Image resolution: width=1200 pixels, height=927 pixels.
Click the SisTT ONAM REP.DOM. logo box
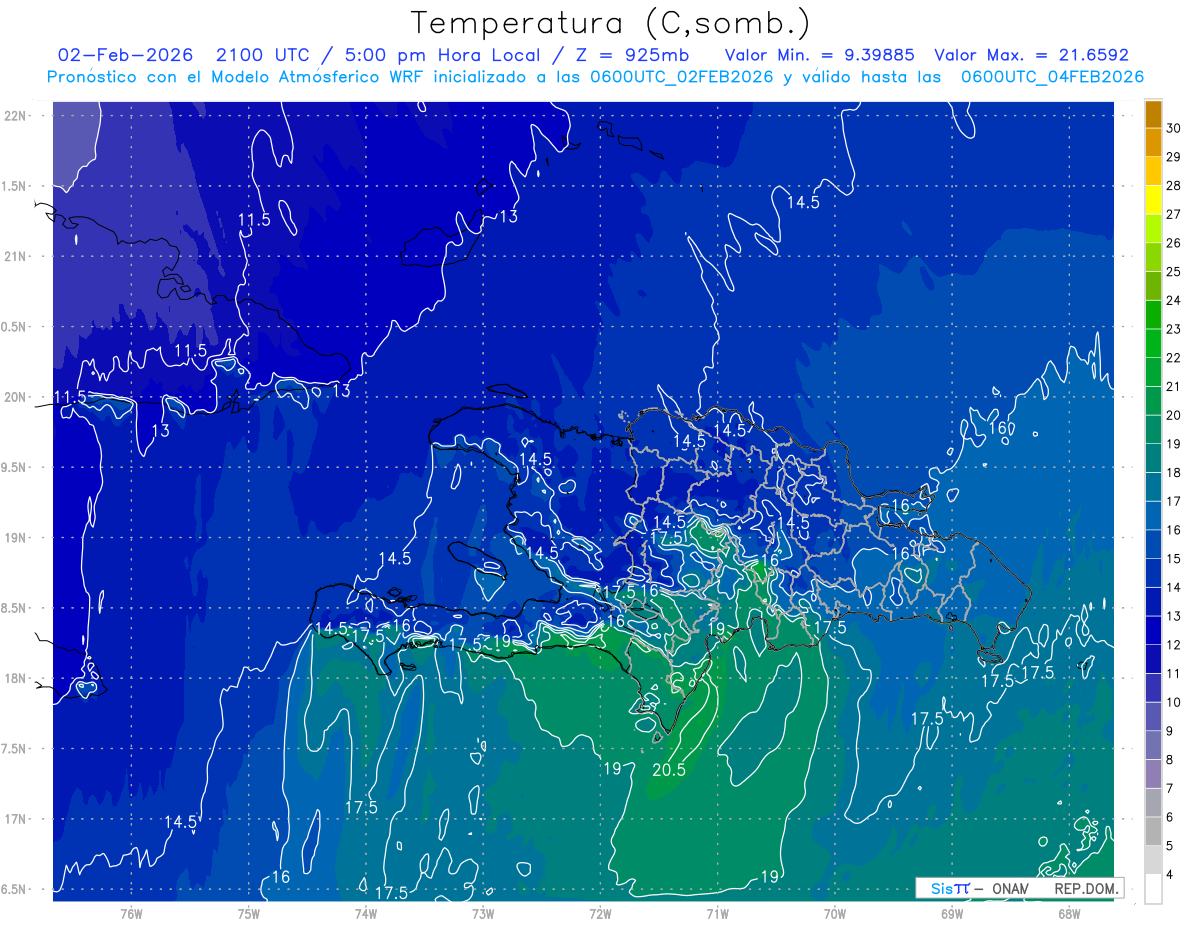pyautogui.click(x=1019, y=888)
